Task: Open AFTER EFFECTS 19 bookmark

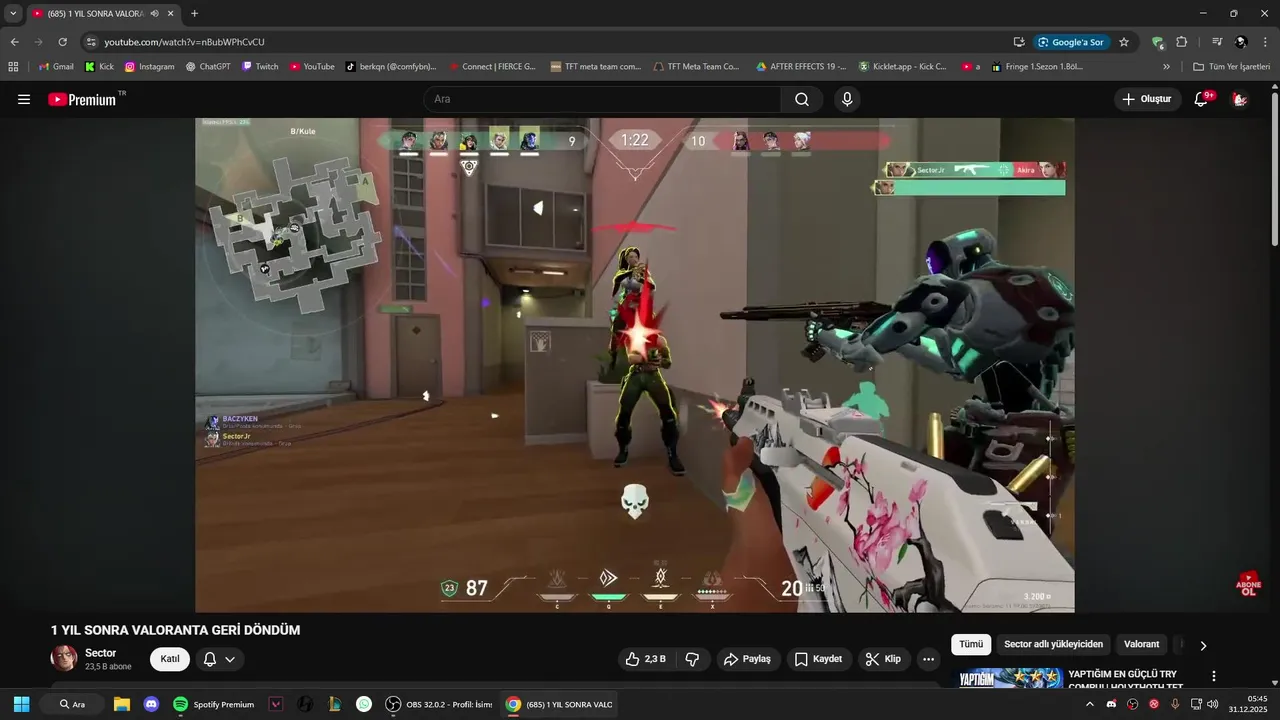Action: 800,66
